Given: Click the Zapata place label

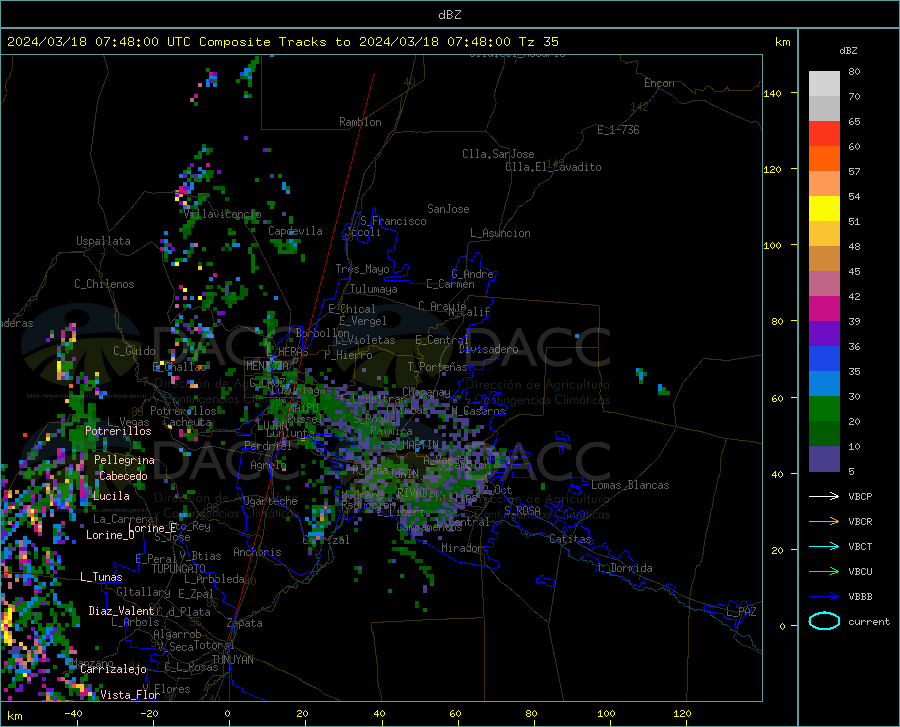Looking at the screenshot, I should [245, 623].
